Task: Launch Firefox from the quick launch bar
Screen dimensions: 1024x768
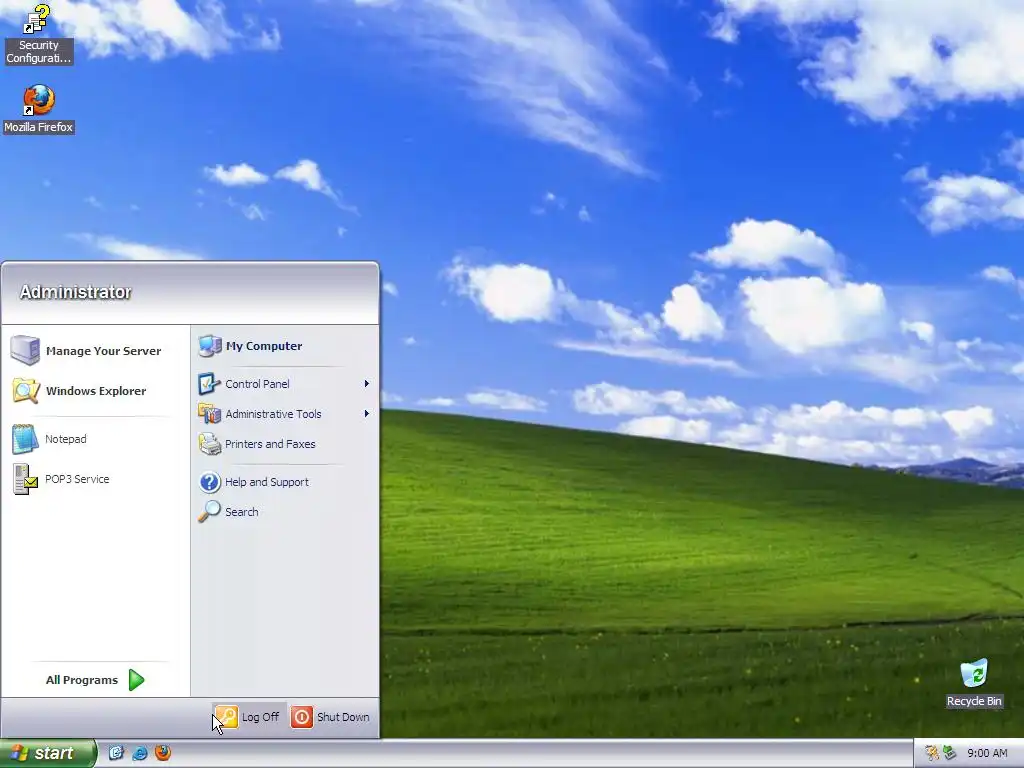Action: click(163, 753)
